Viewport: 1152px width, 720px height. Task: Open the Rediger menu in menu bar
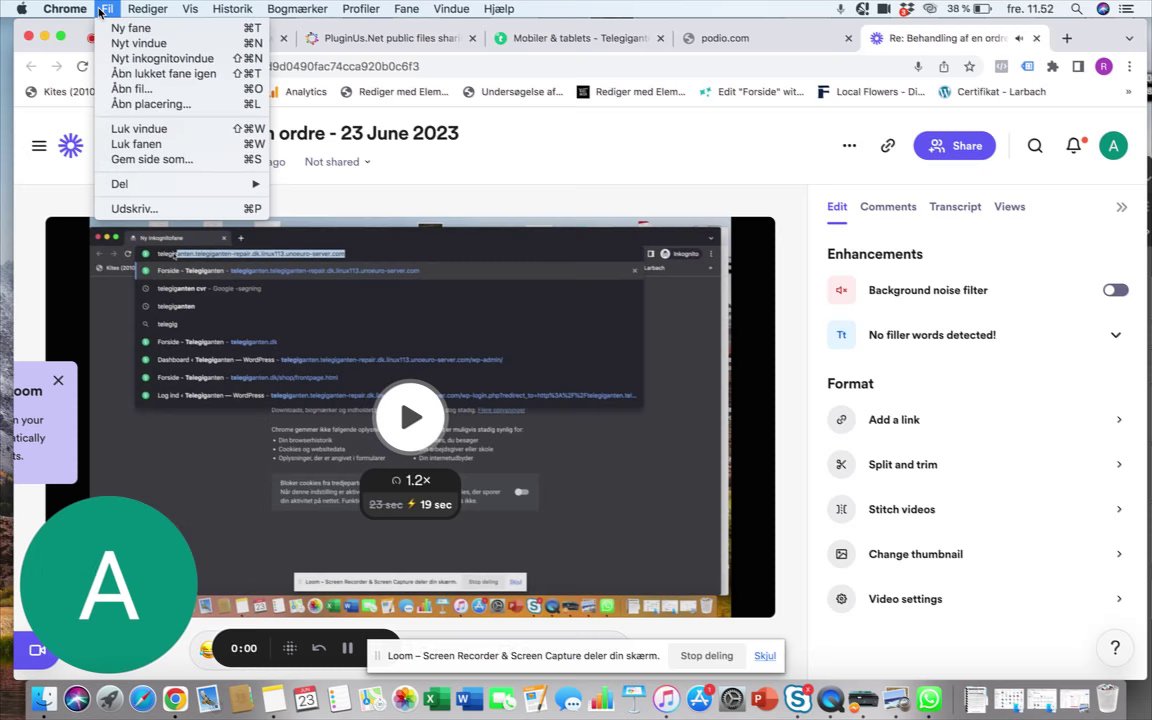(x=147, y=9)
